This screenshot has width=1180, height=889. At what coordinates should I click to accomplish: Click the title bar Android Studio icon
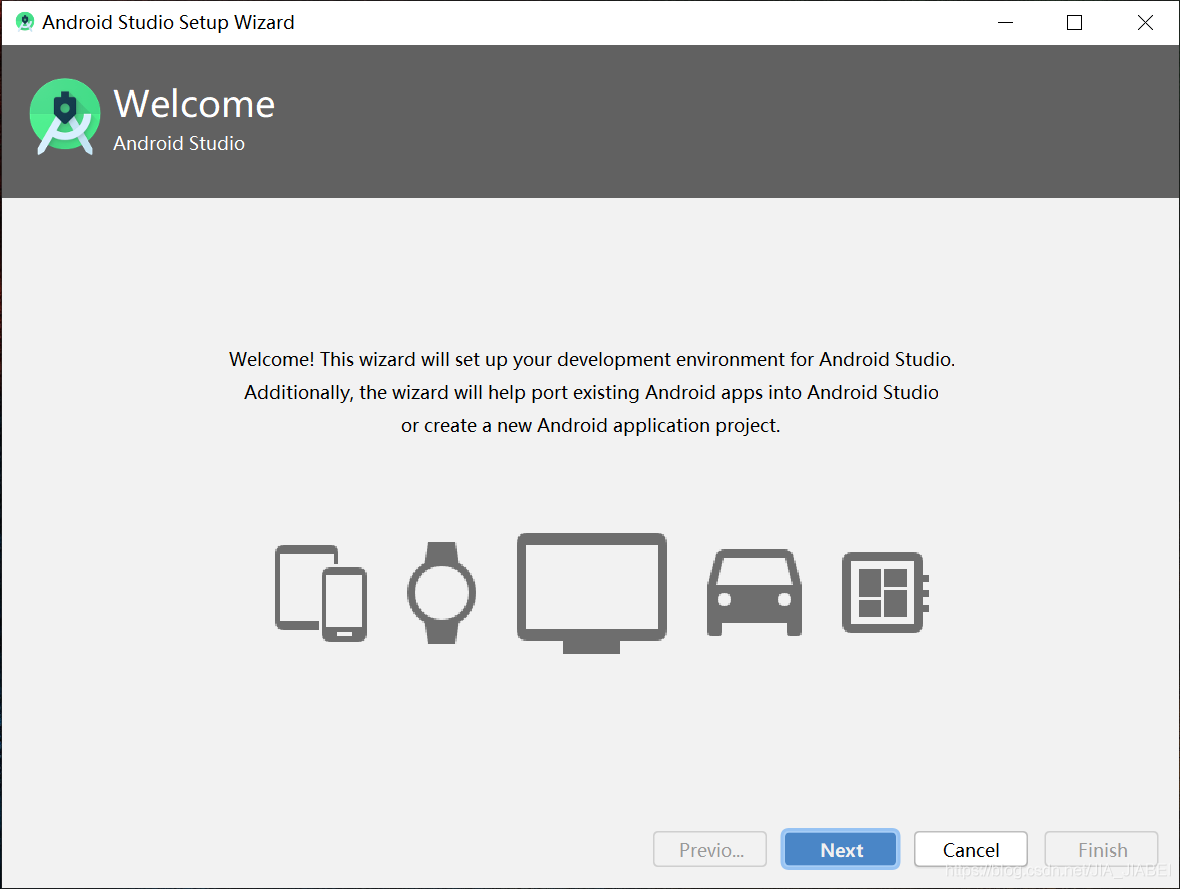(x=25, y=22)
